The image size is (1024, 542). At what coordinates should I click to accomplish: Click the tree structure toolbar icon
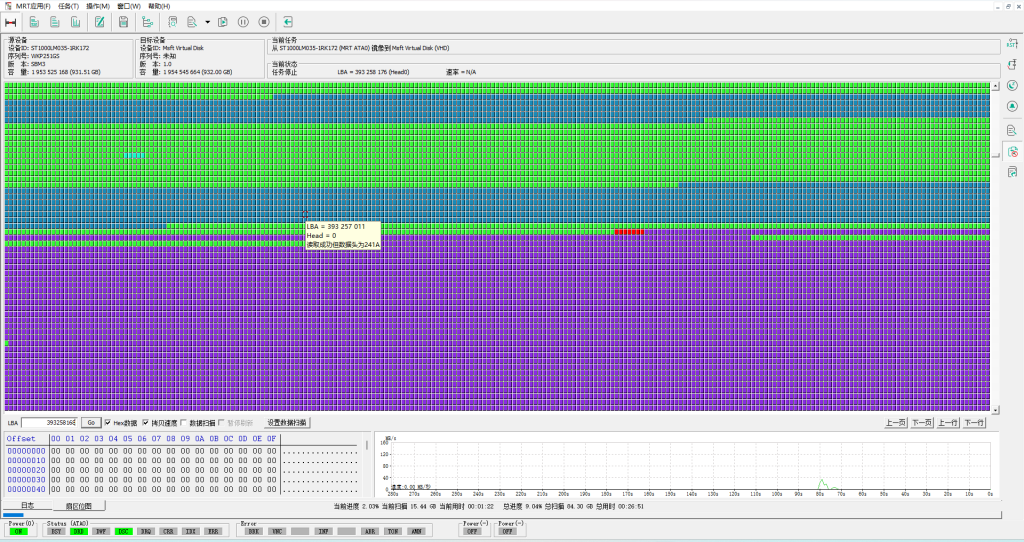tap(148, 22)
